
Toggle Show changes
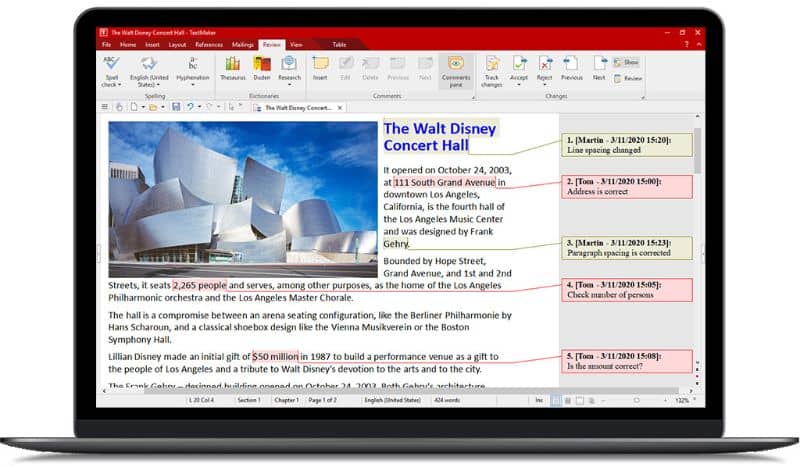pyautogui.click(x=626, y=62)
